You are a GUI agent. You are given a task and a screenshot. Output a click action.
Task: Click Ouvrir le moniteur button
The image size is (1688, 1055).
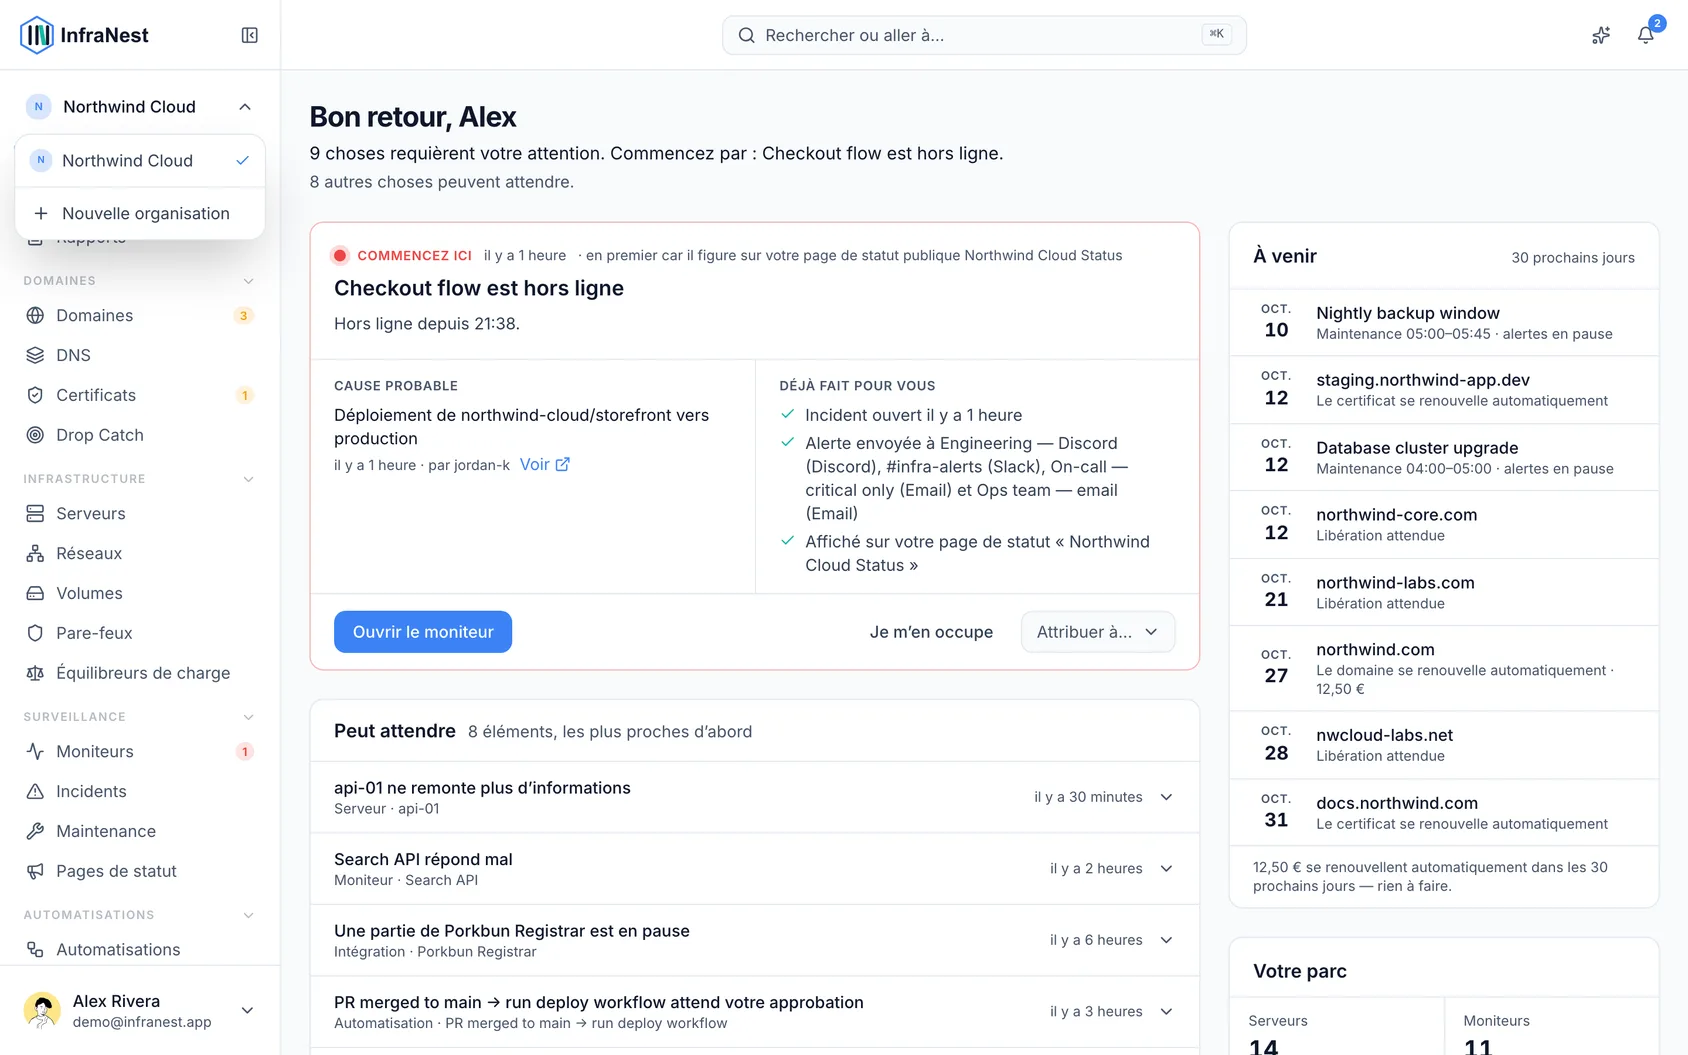tap(423, 632)
